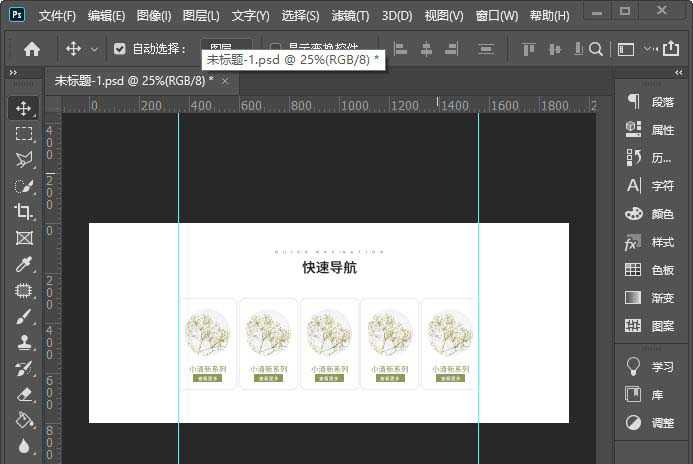The width and height of the screenshot is (693, 464).
Task: Open the 色板 (Swatches) panel
Action: (x=651, y=270)
